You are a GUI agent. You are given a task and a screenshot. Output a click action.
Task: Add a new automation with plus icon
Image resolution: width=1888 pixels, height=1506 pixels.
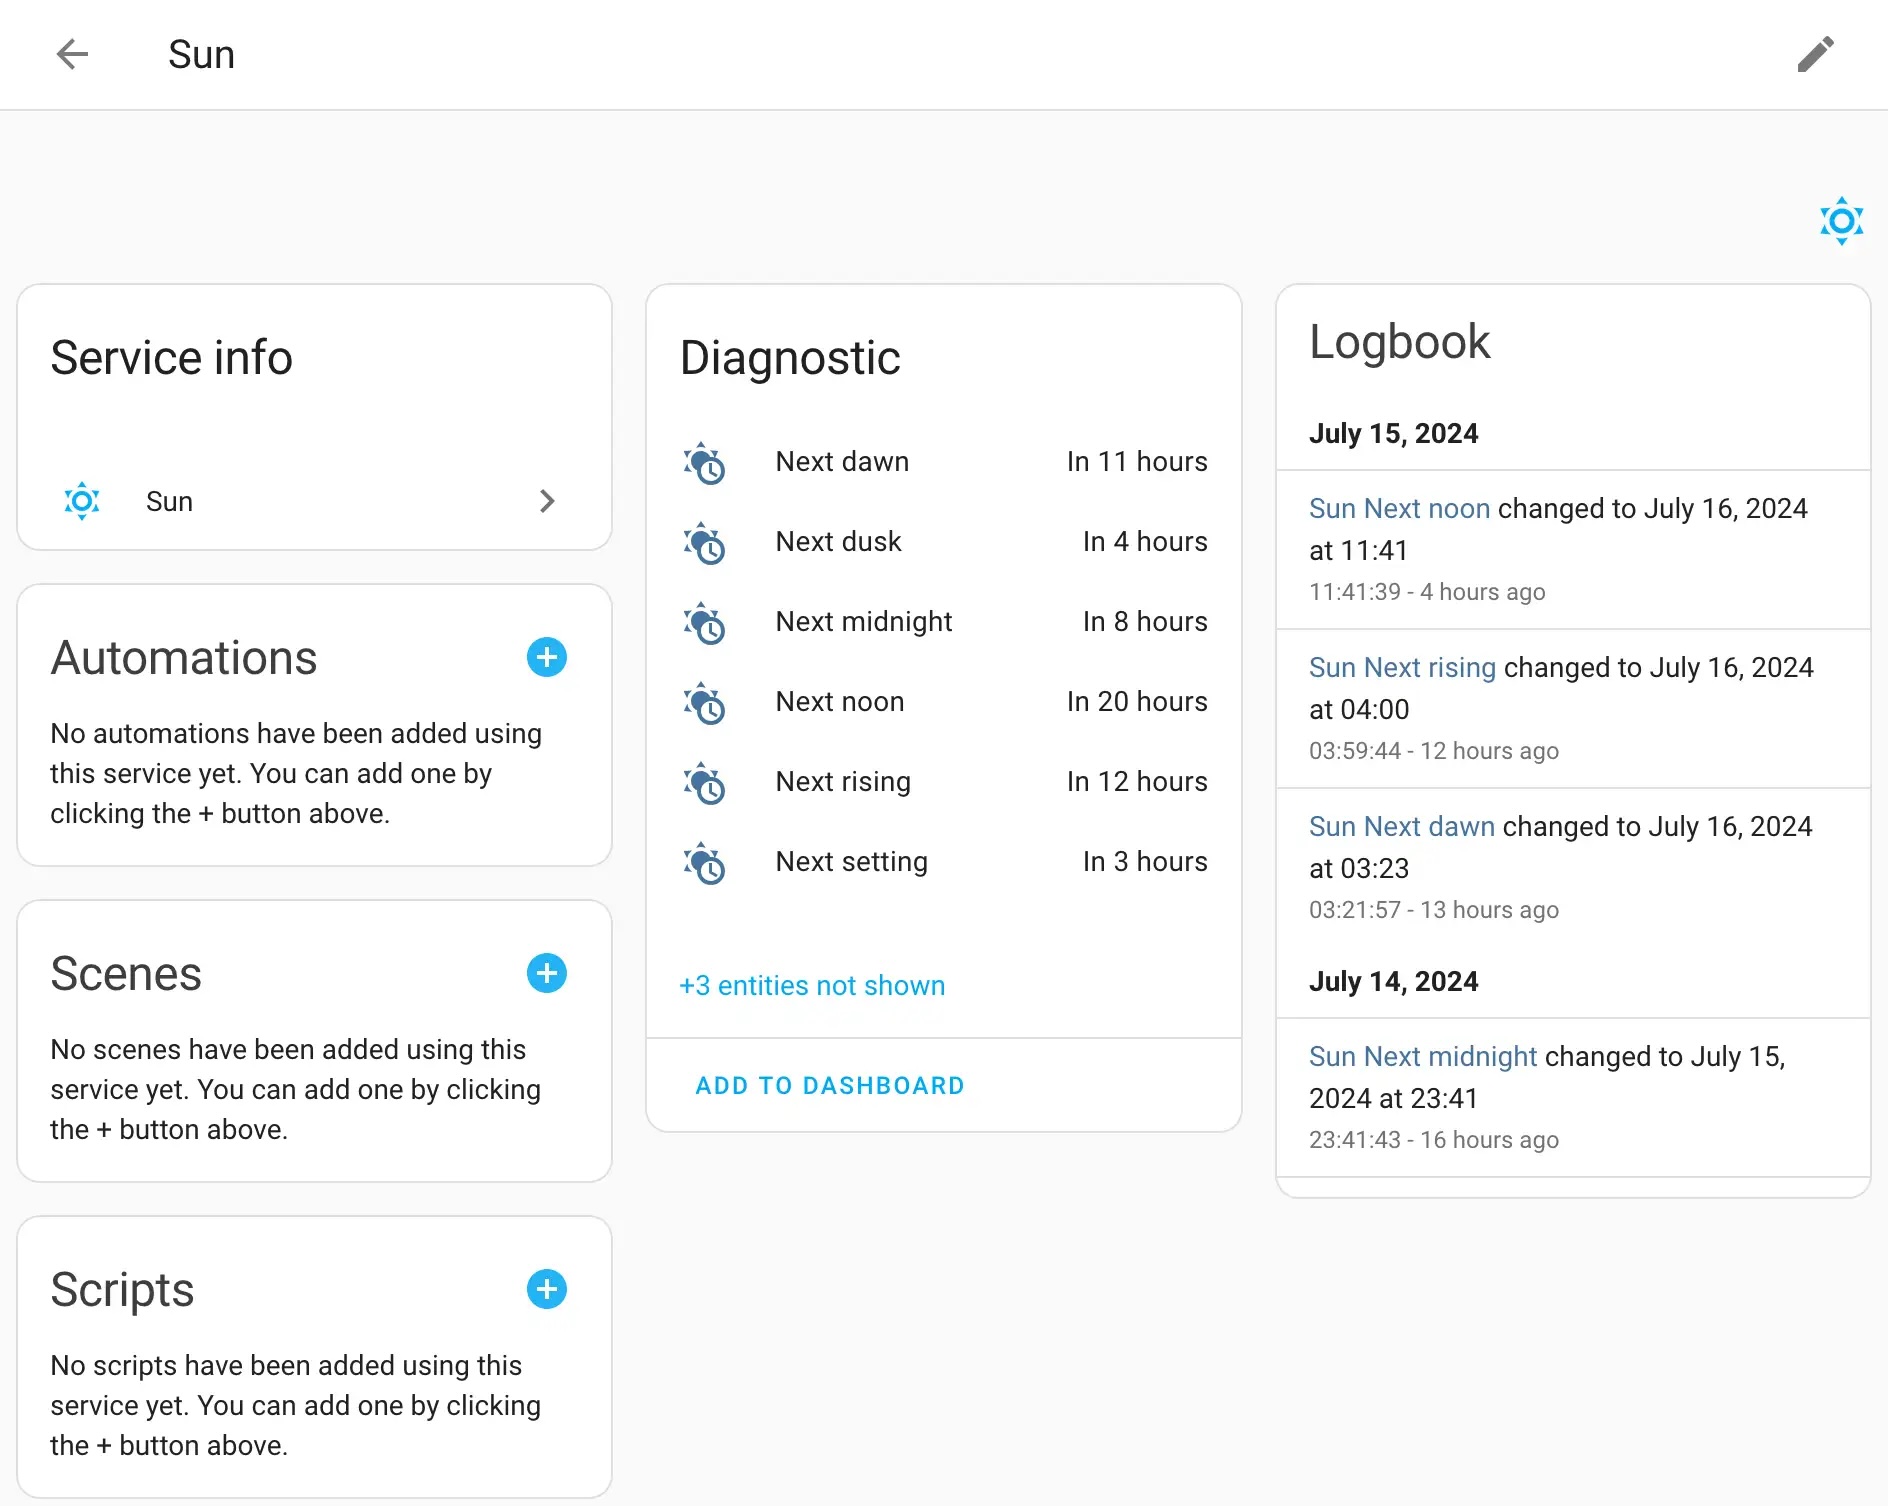pos(547,657)
